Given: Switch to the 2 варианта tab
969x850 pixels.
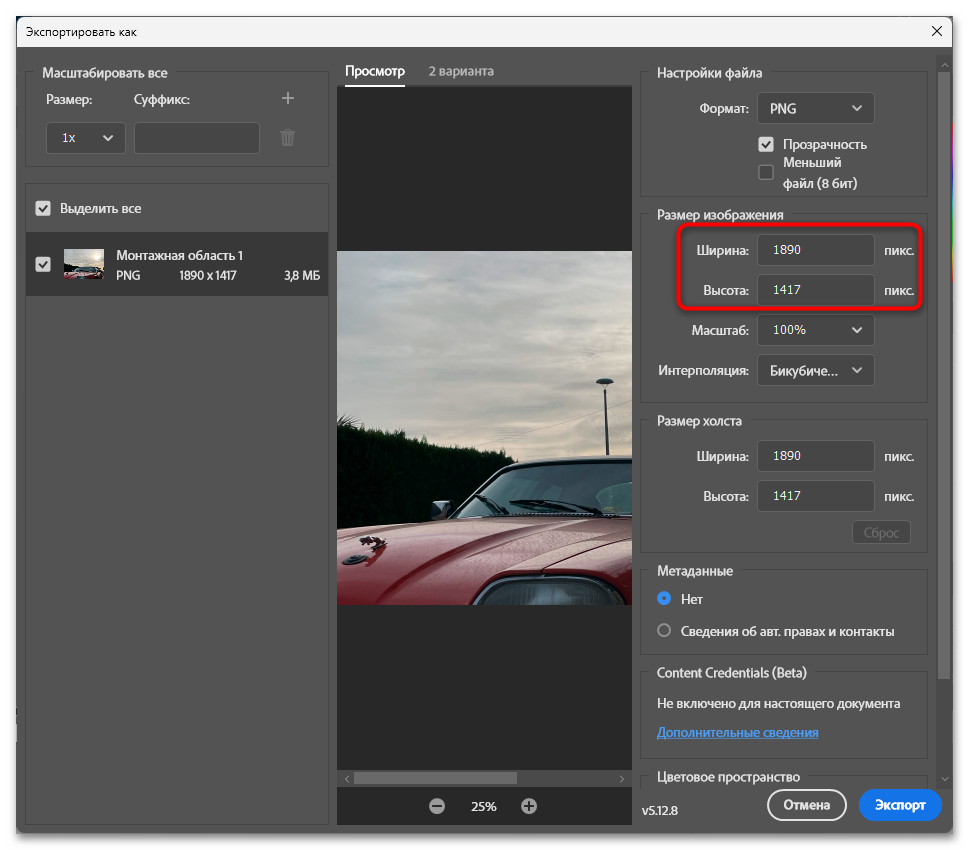Looking at the screenshot, I should tap(460, 71).
